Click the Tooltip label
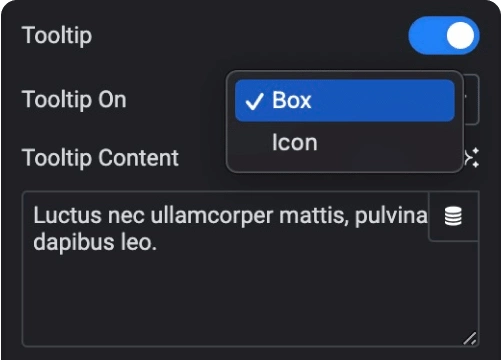The height and width of the screenshot is (360, 501). pyautogui.click(x=57, y=35)
